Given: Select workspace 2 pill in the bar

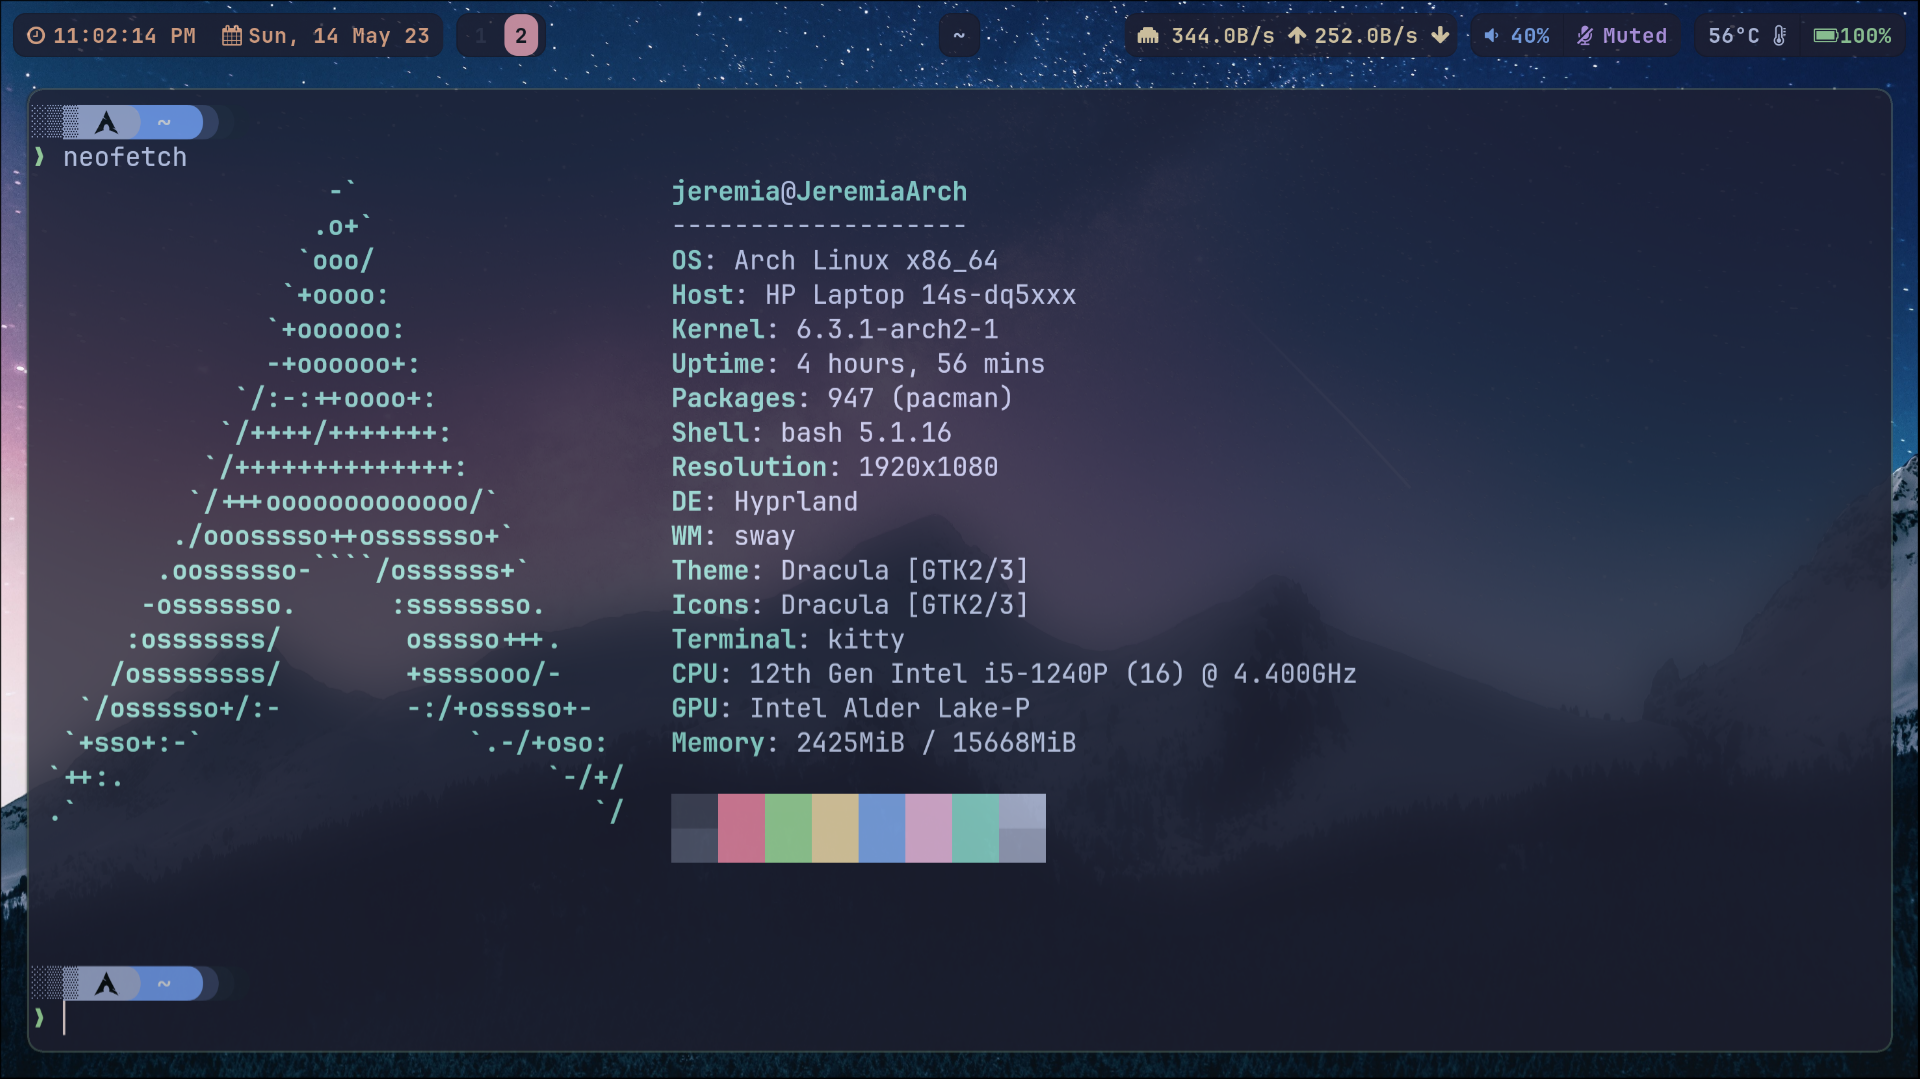Looking at the screenshot, I should pyautogui.click(x=521, y=36).
